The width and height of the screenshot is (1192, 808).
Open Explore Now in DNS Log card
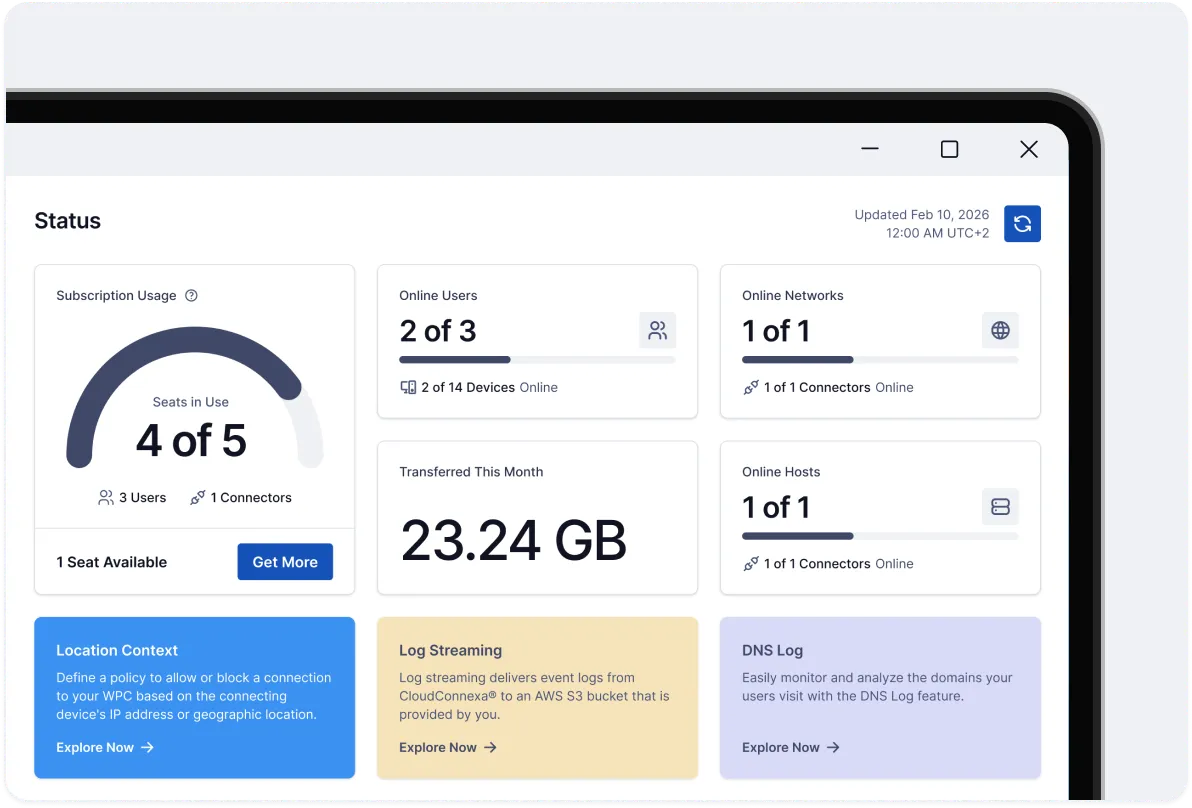click(781, 747)
